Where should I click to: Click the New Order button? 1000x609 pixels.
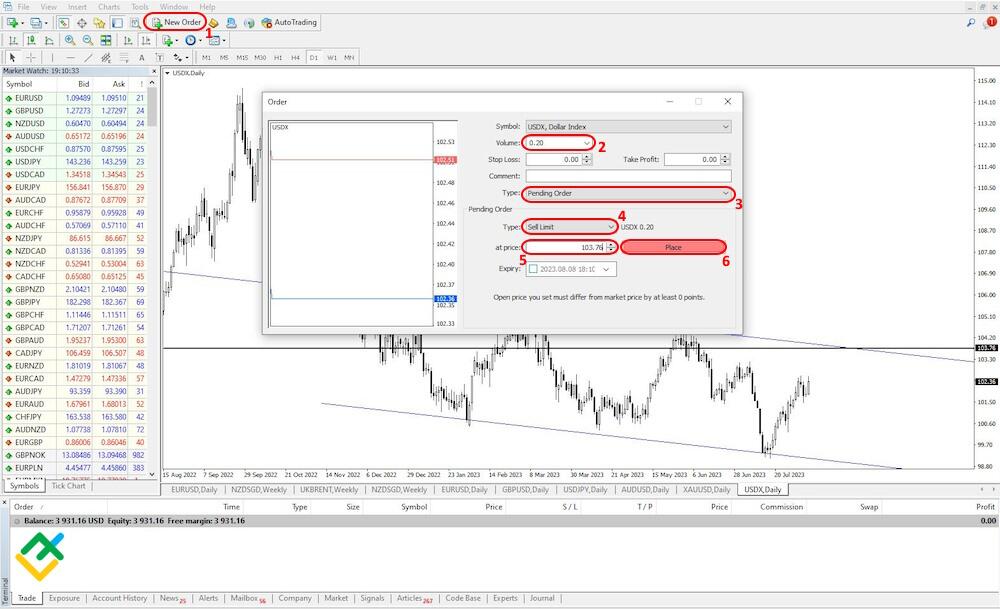click(x=176, y=22)
